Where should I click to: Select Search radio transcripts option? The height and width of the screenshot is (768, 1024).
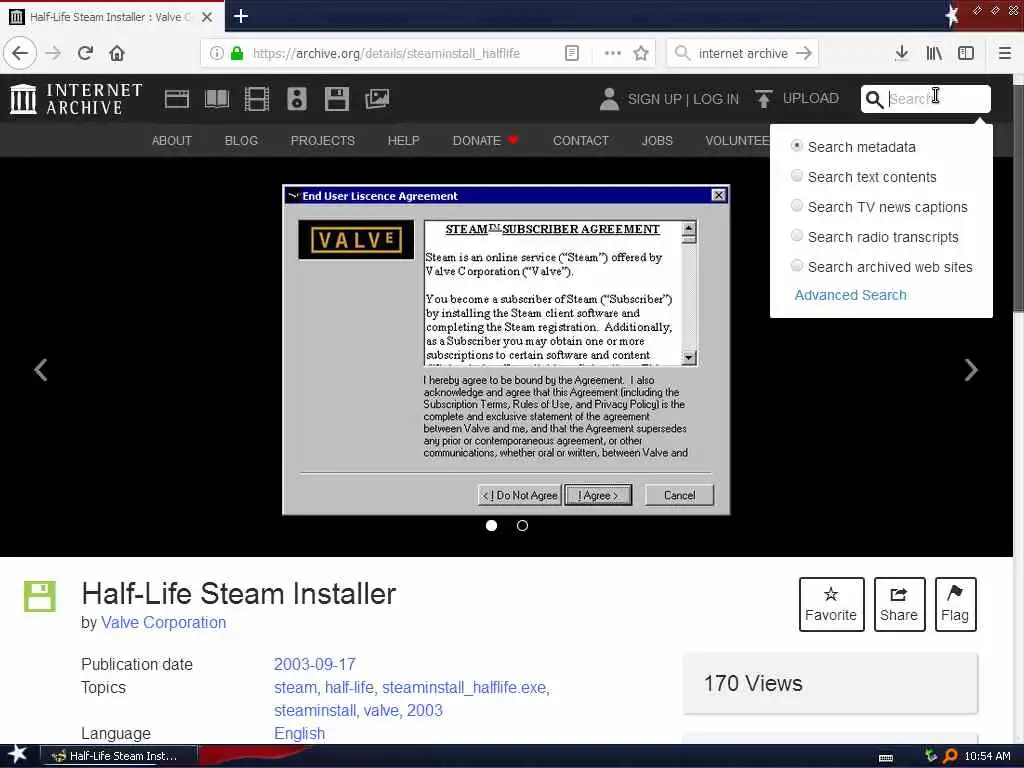[x=796, y=236]
